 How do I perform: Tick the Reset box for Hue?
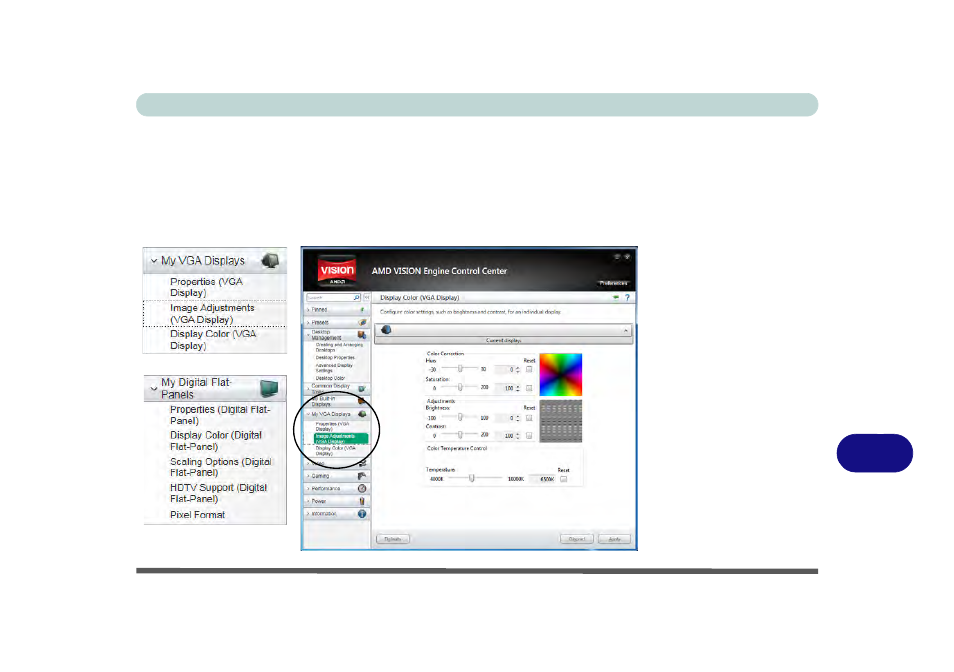click(x=529, y=369)
